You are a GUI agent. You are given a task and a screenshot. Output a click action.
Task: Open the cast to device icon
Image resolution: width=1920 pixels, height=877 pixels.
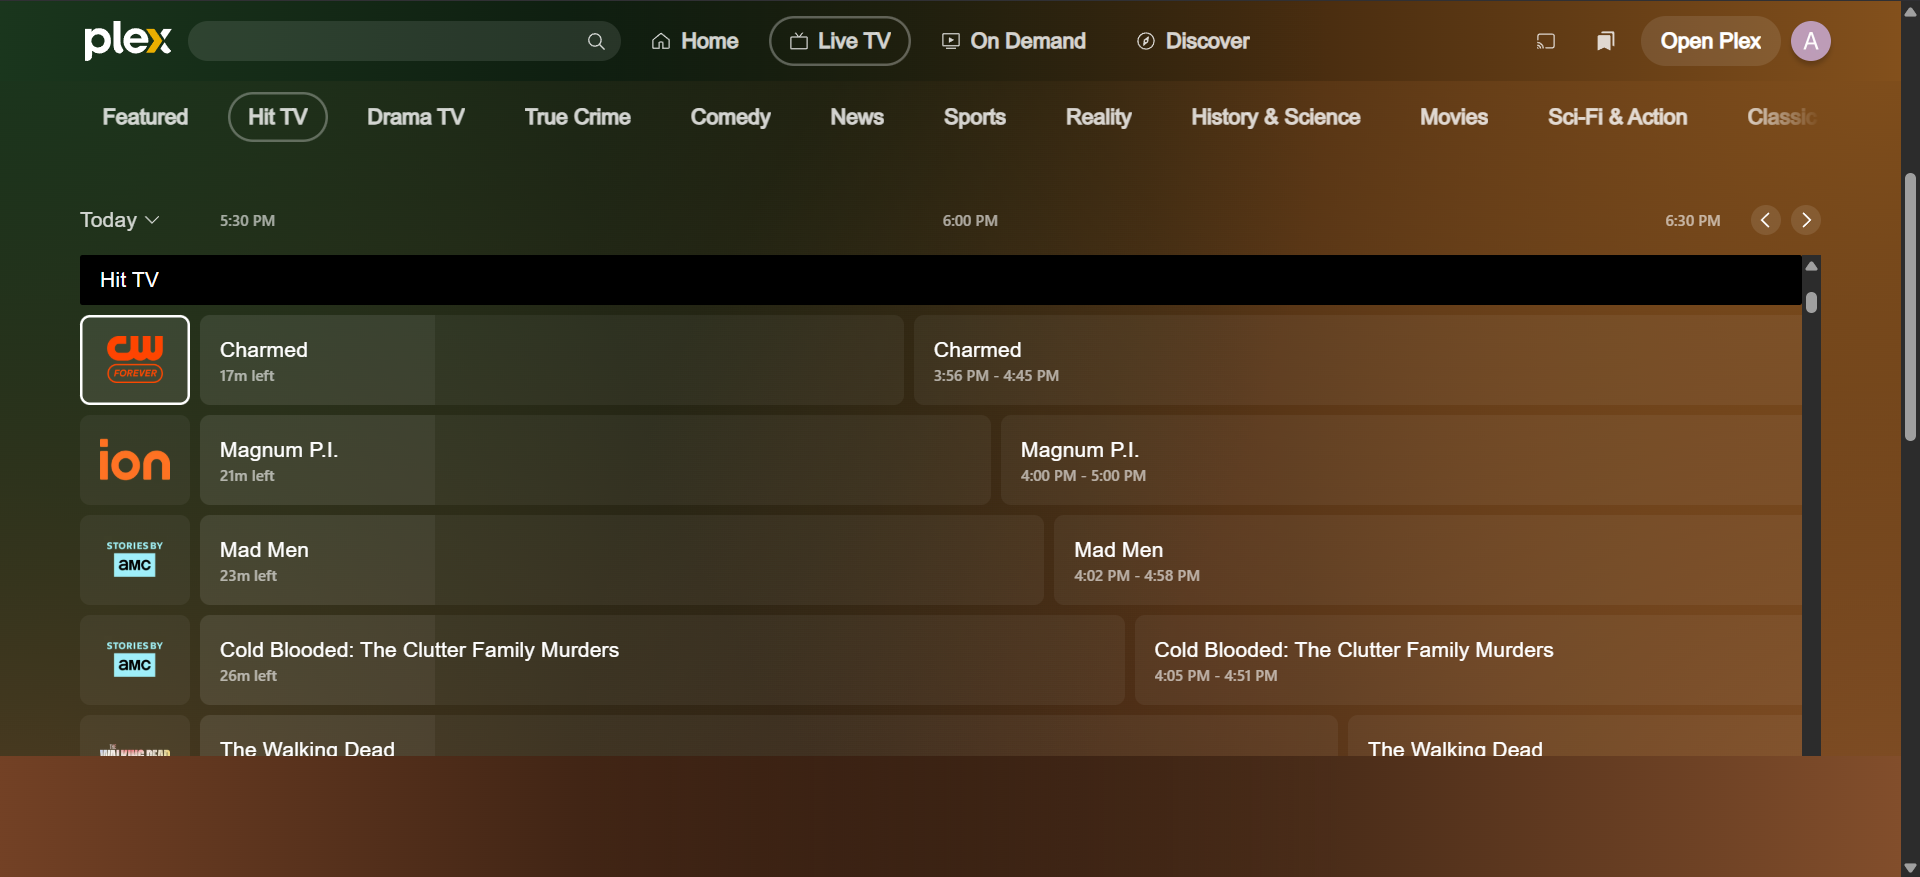click(x=1546, y=41)
